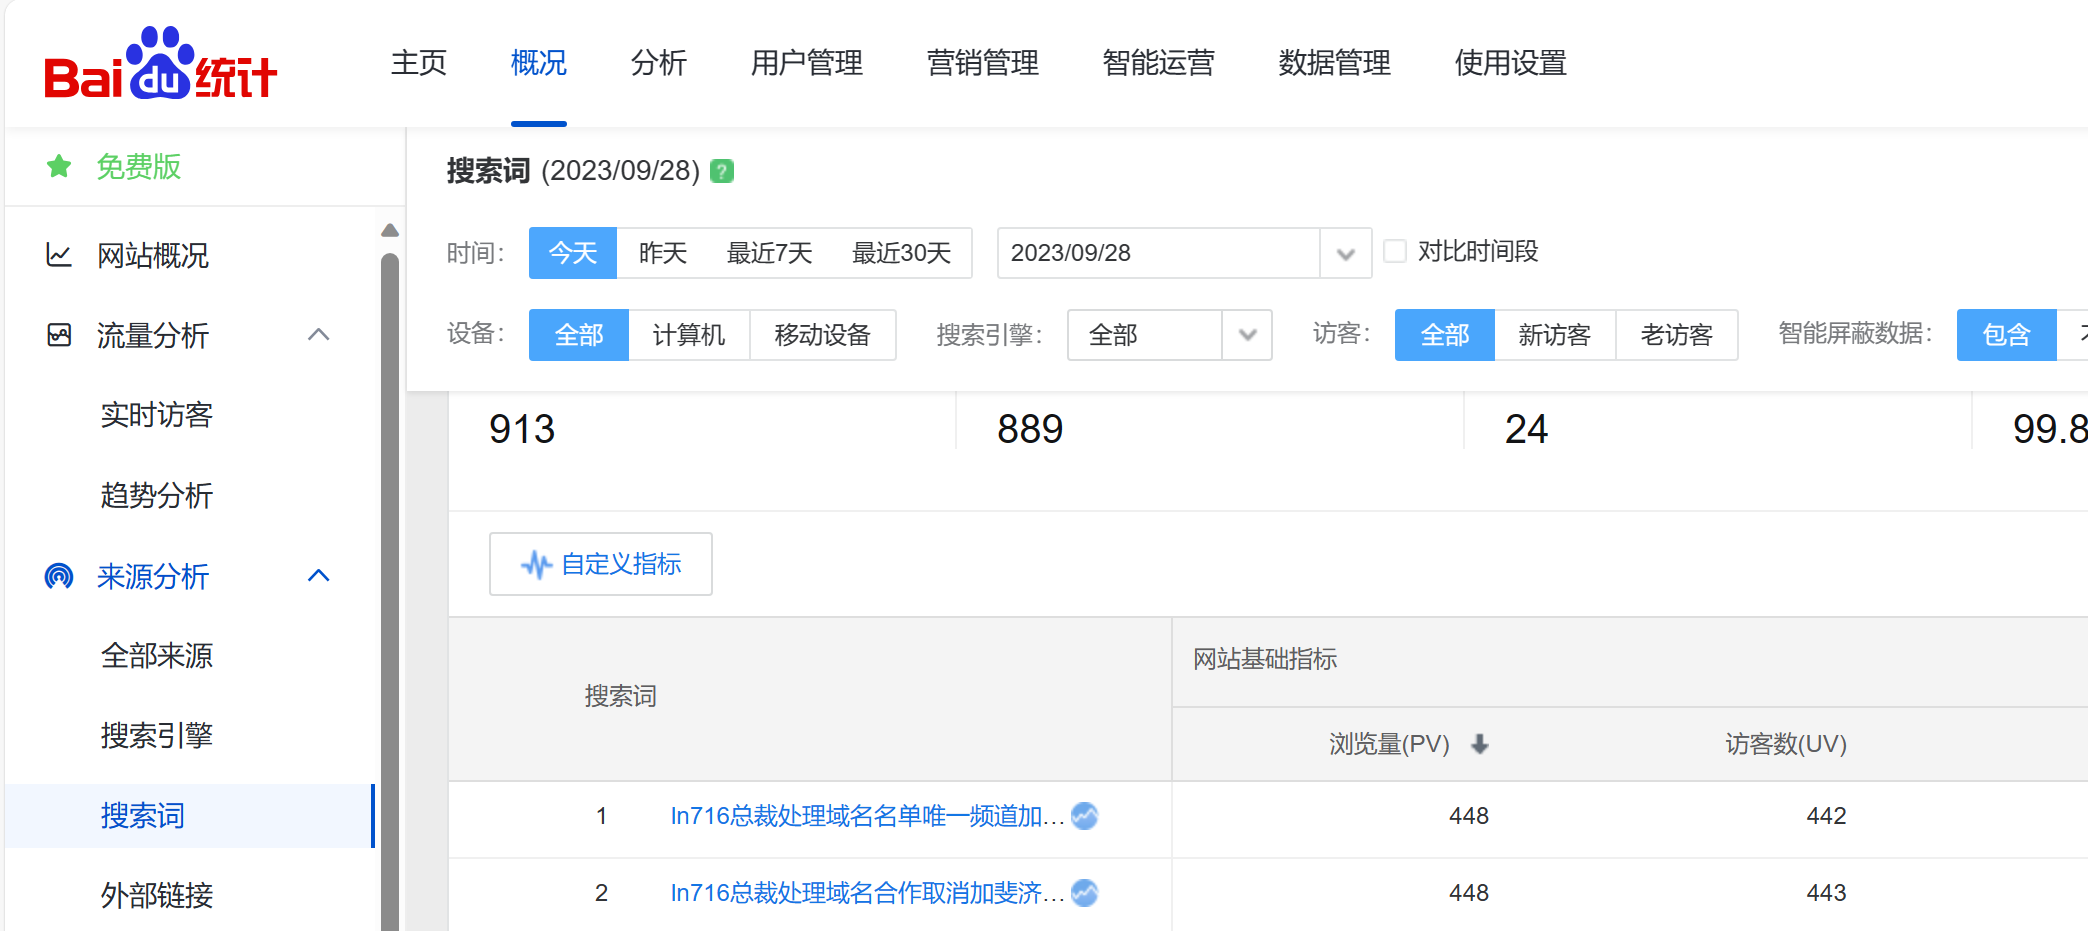Viewport: 2088px width, 932px height.
Task: Click UV value 442 in row 1
Action: [1826, 816]
